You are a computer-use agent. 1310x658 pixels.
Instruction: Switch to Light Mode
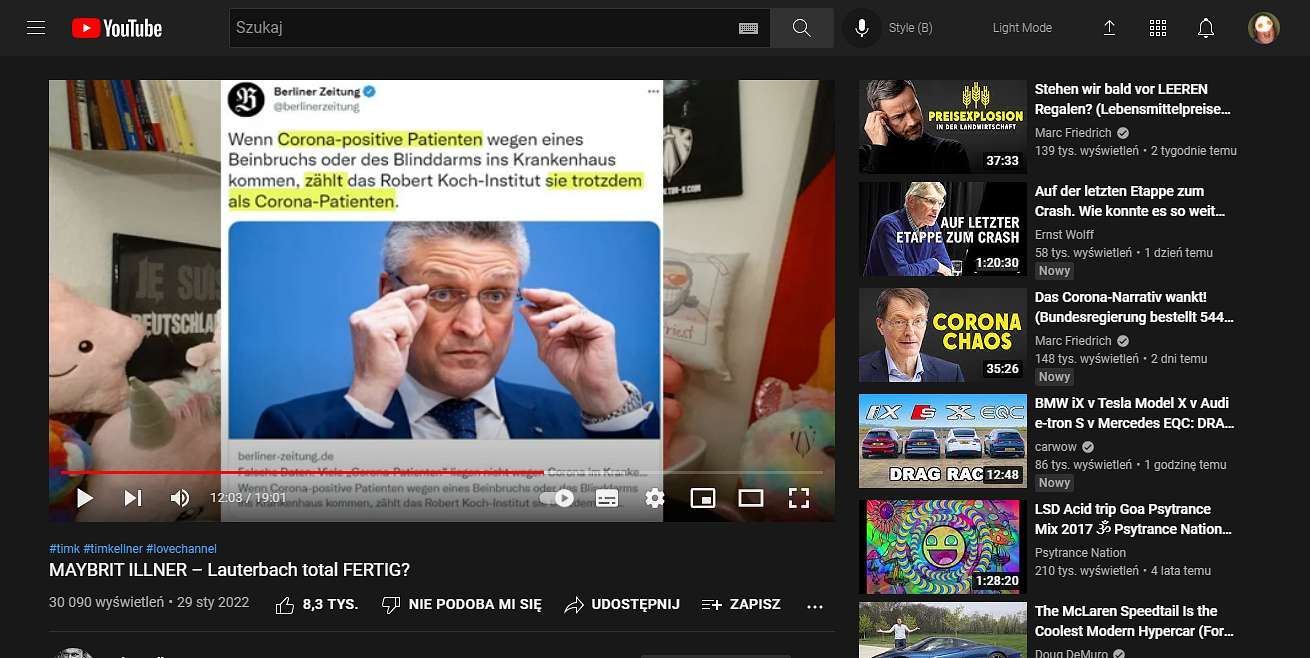(1022, 28)
